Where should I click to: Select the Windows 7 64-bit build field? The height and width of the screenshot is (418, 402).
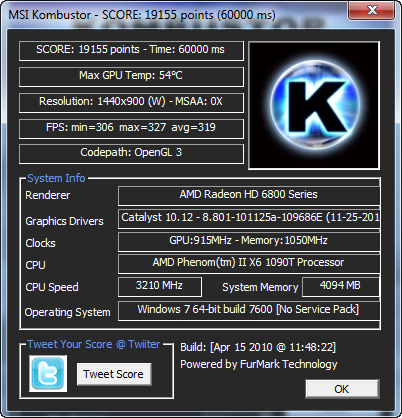(249, 311)
